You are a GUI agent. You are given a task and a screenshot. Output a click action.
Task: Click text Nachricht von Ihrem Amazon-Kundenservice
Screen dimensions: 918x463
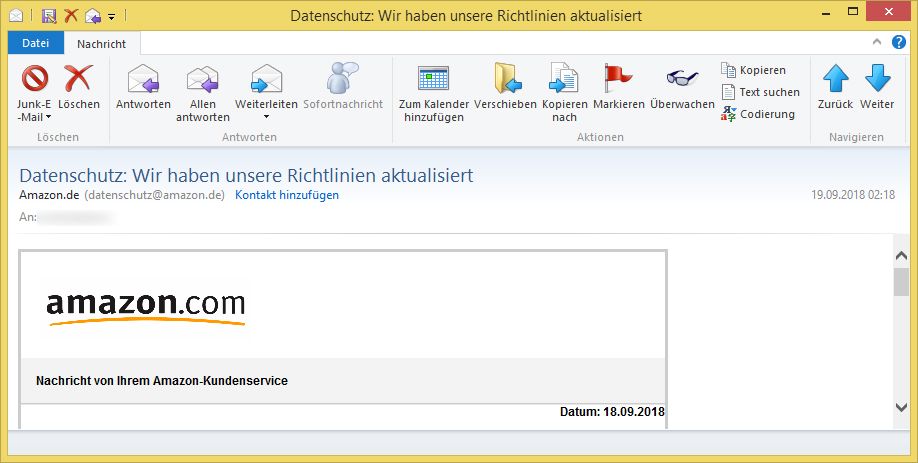pos(162,380)
